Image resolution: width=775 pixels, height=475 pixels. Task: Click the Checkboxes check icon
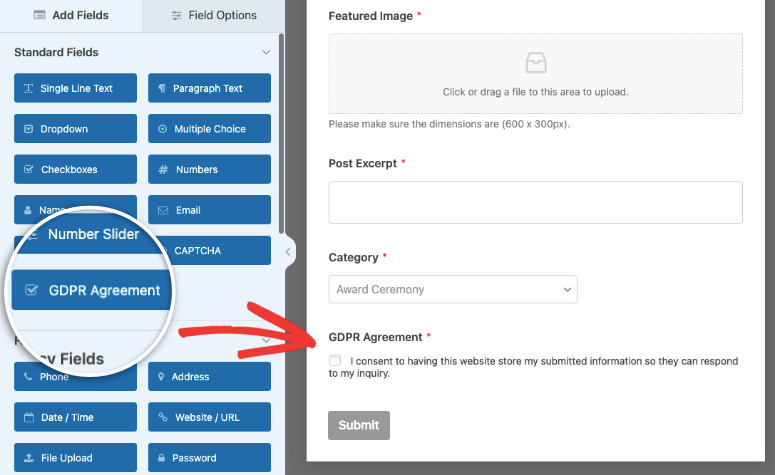29,169
